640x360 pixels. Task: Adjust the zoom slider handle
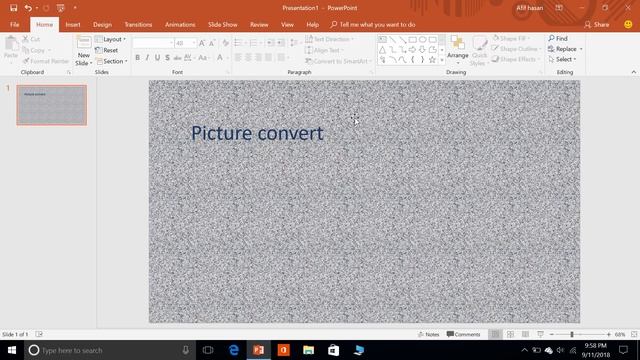pos(572,334)
